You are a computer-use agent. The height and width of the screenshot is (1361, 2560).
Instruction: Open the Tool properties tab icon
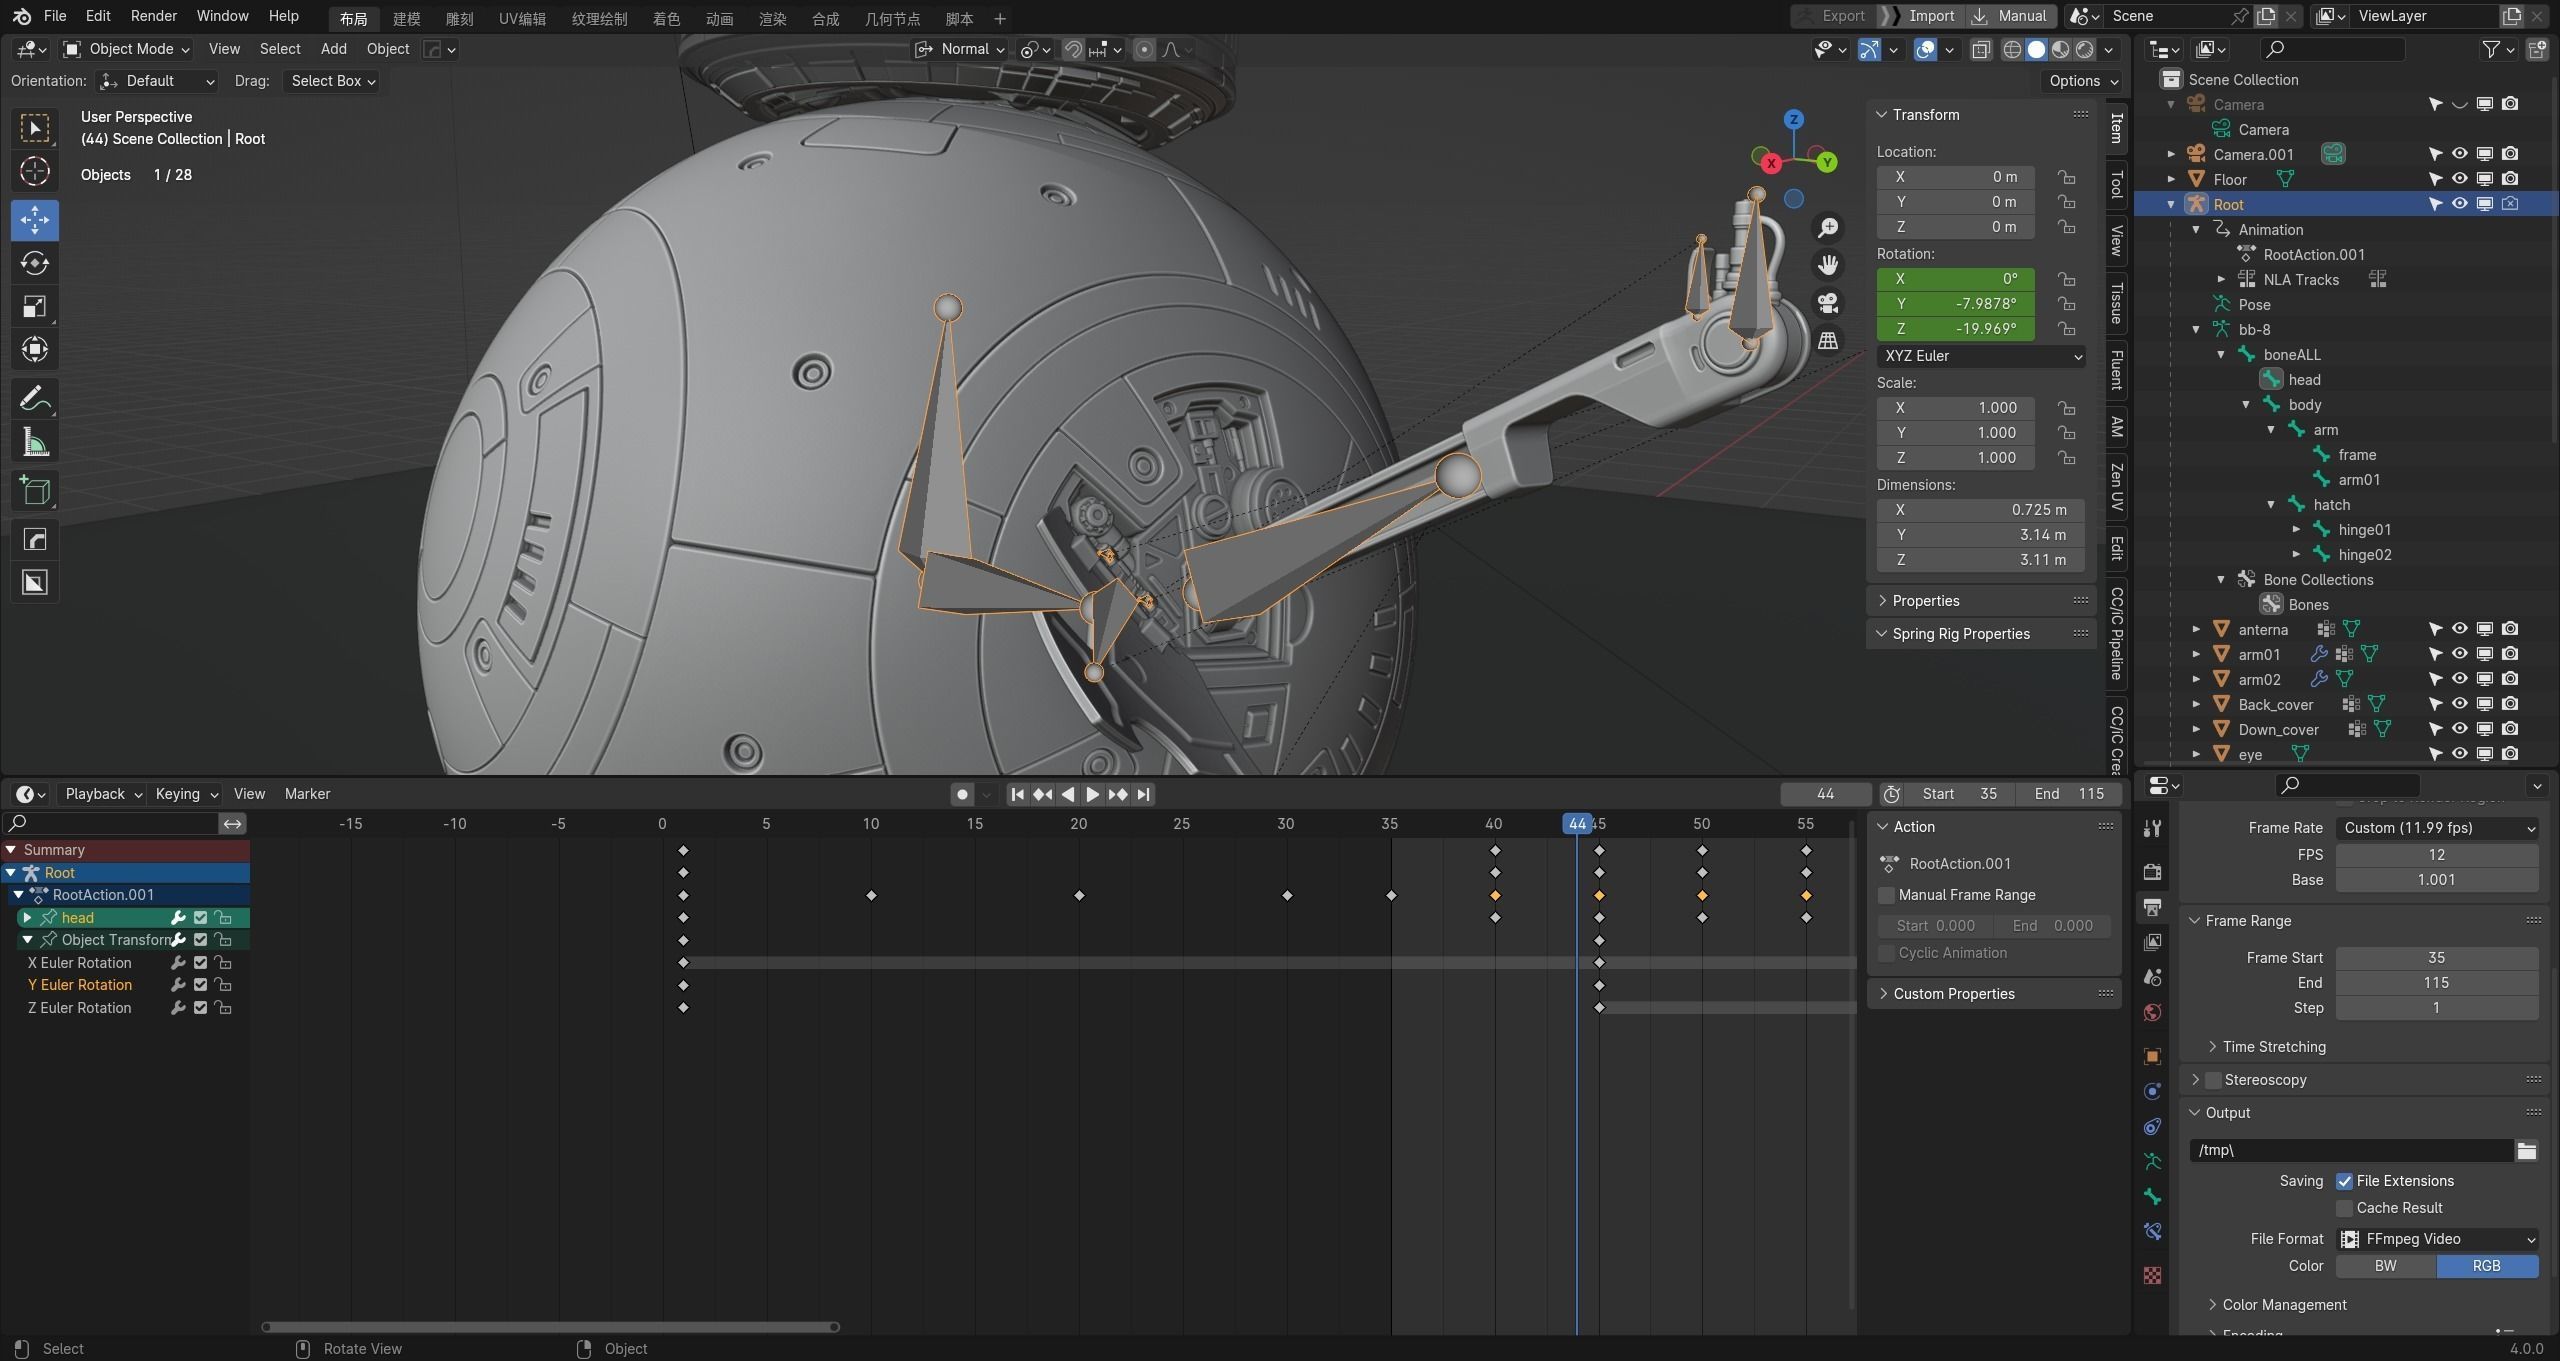(2152, 828)
